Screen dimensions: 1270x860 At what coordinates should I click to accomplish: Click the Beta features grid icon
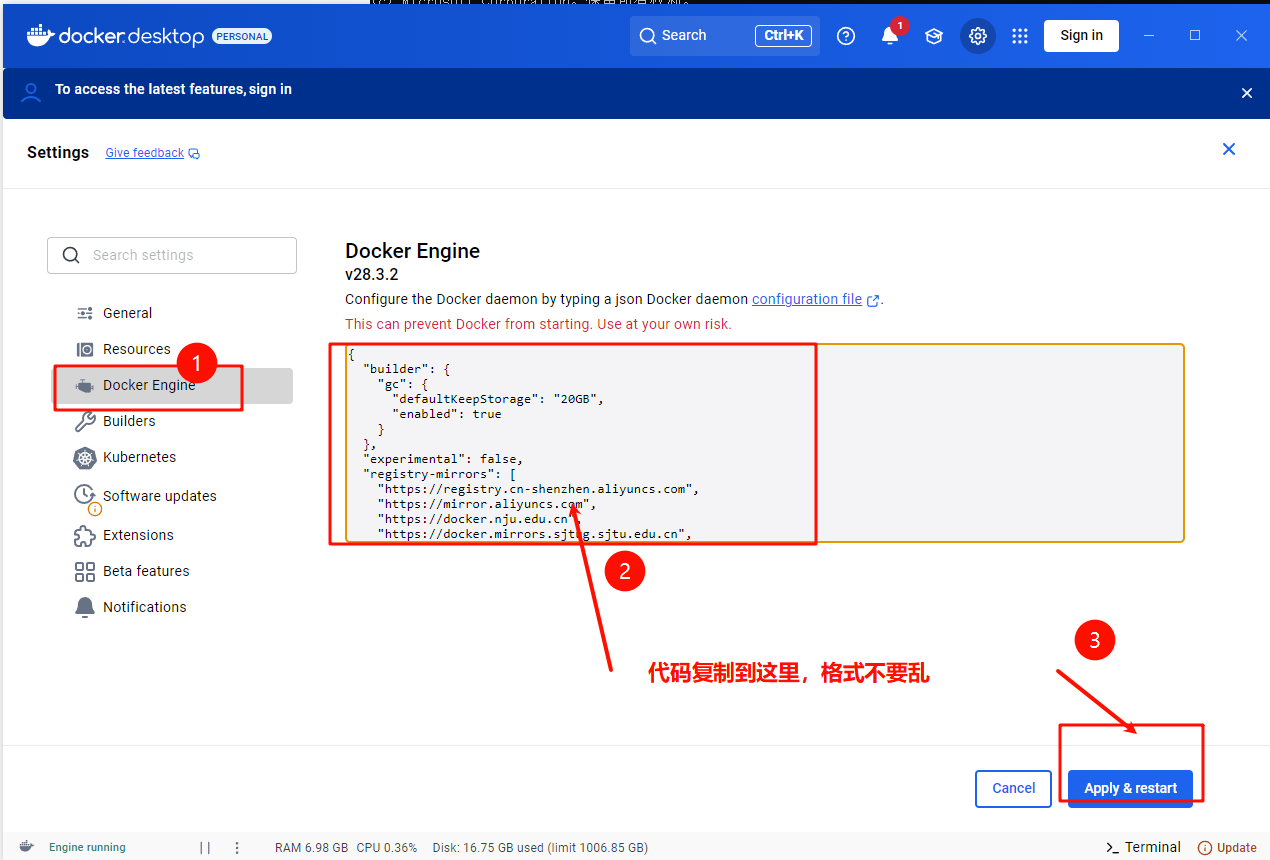click(85, 571)
